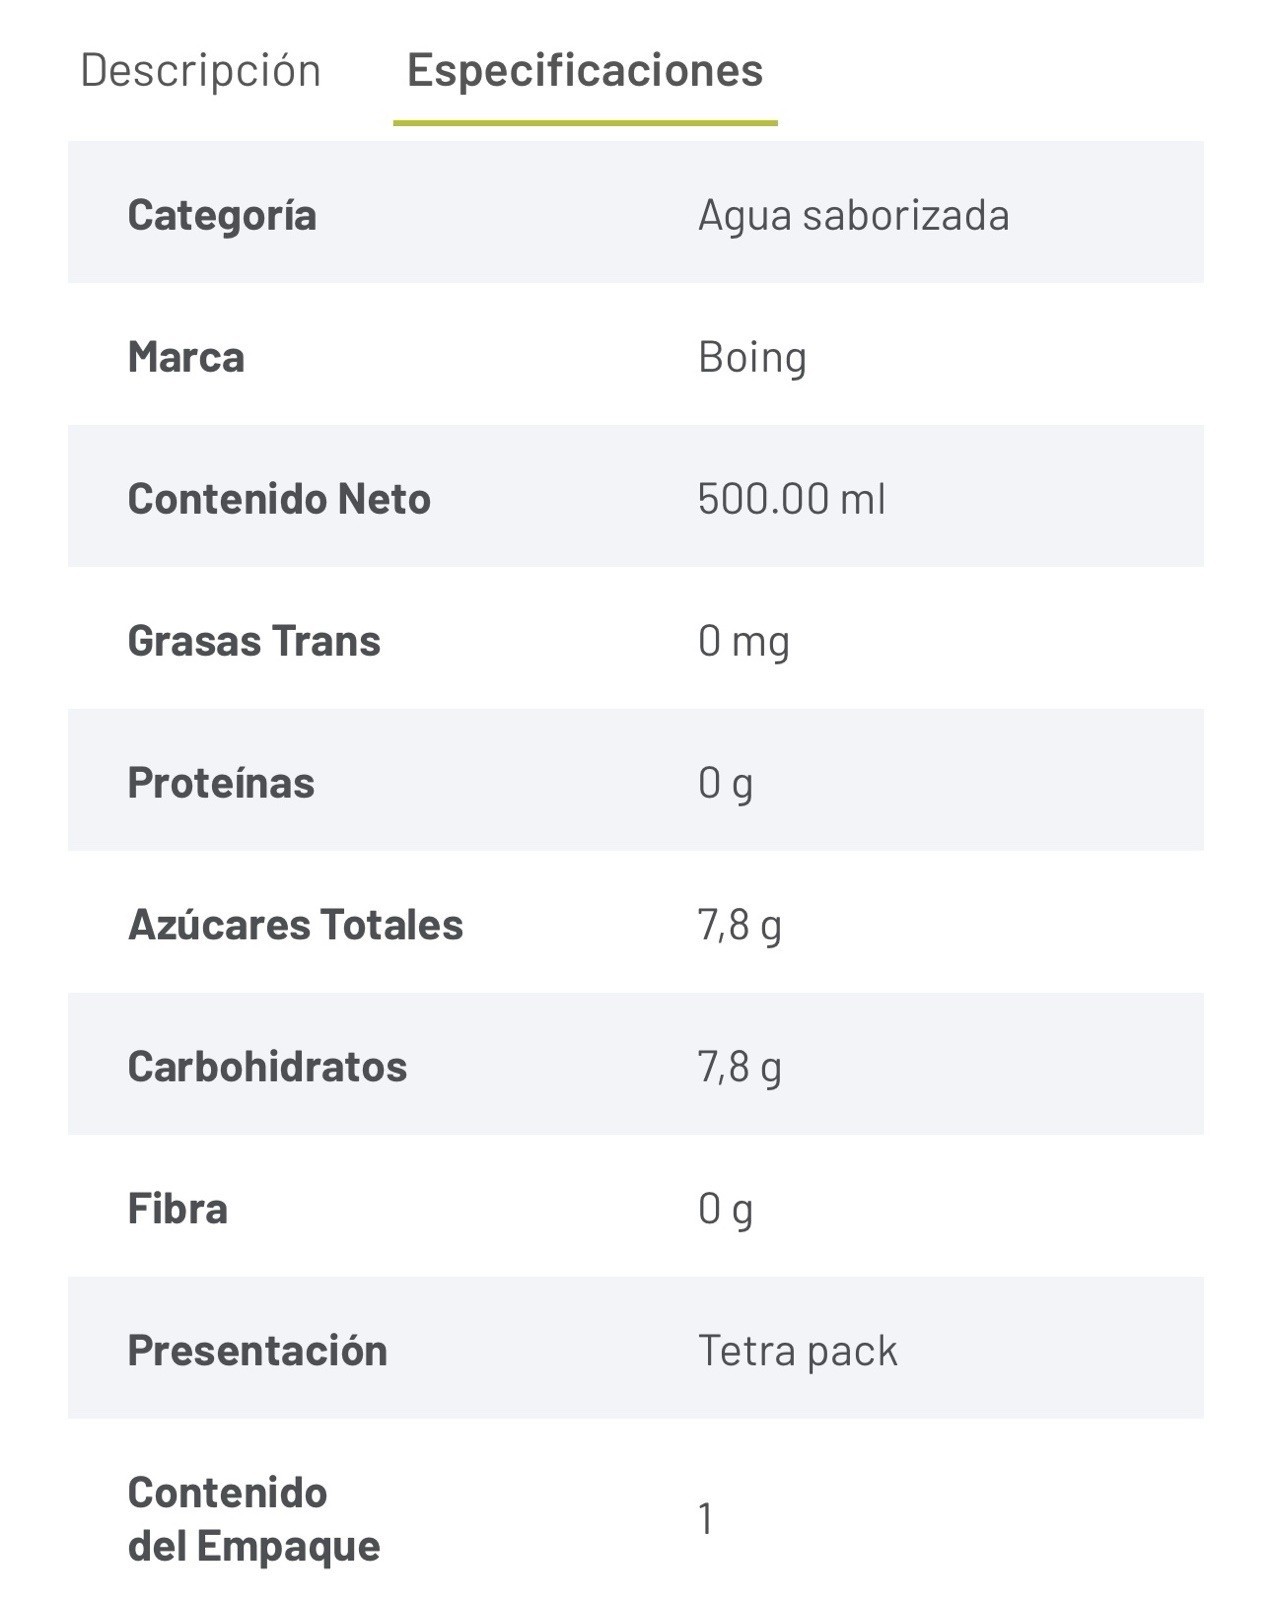Select the 0 mg value
This screenshot has width=1272, height=1600.
tap(744, 642)
